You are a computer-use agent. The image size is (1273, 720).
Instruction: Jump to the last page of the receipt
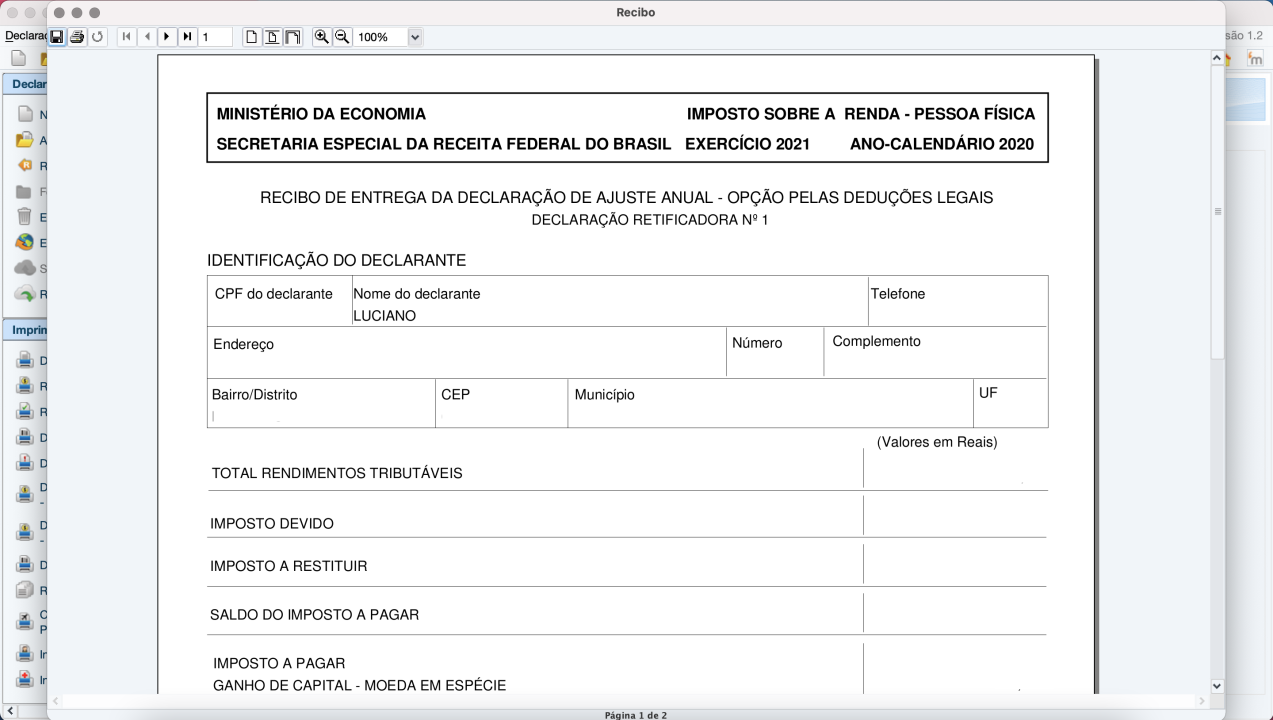click(x=186, y=36)
